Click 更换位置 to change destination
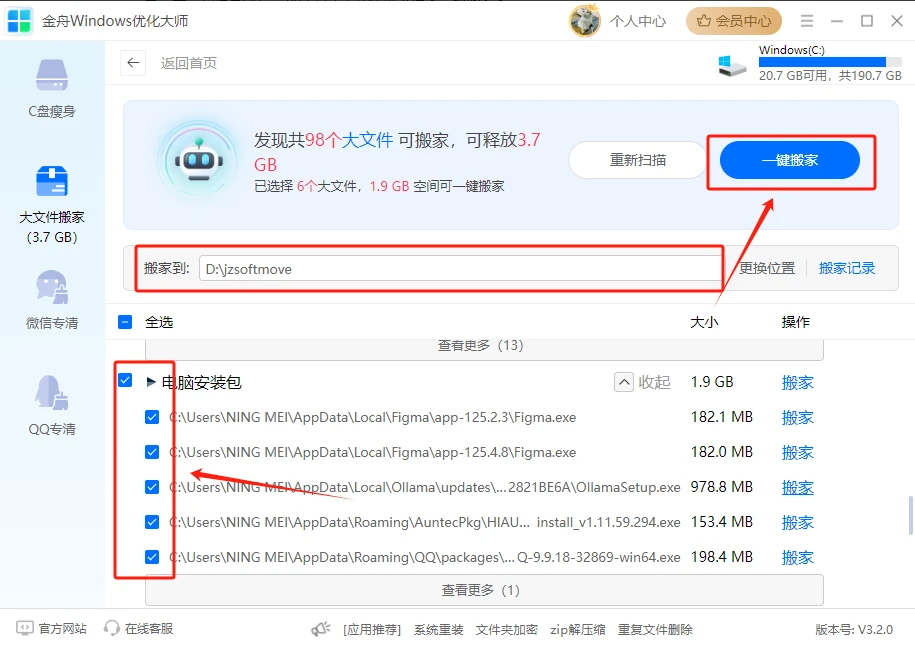 [767, 268]
